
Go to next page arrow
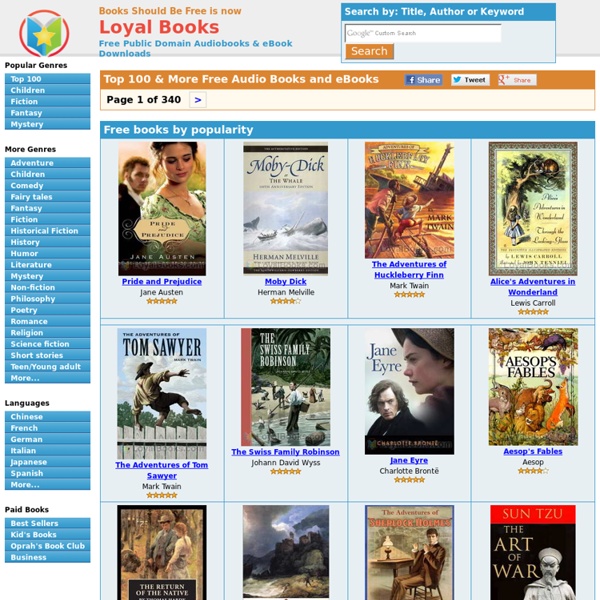(x=197, y=100)
